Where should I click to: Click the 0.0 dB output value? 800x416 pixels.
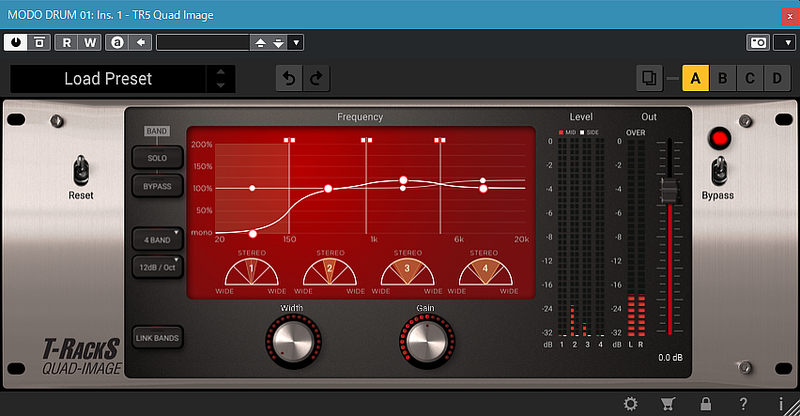pyautogui.click(x=670, y=358)
